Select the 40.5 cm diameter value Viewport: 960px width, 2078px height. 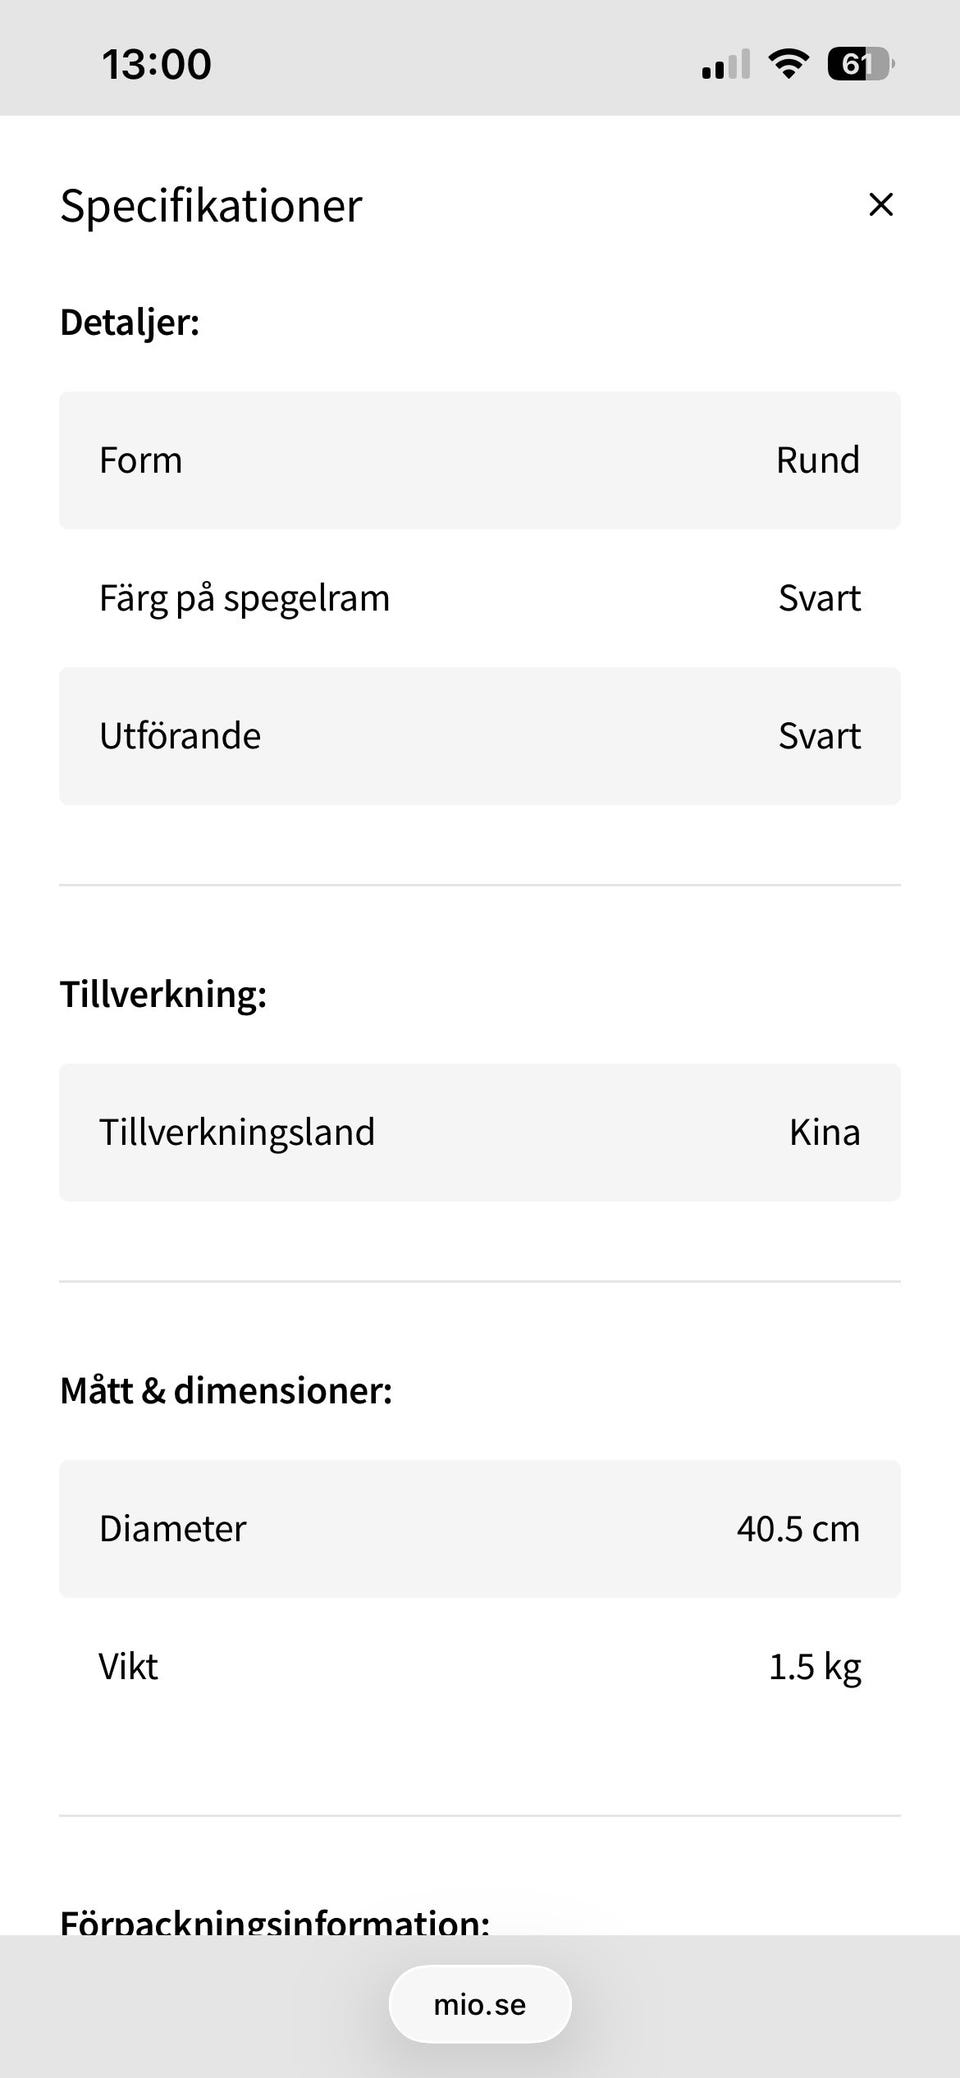(798, 1528)
